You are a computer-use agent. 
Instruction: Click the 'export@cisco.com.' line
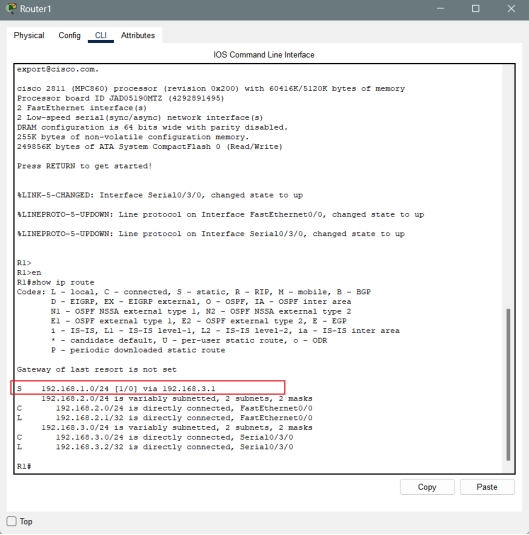pyautogui.click(x=58, y=69)
